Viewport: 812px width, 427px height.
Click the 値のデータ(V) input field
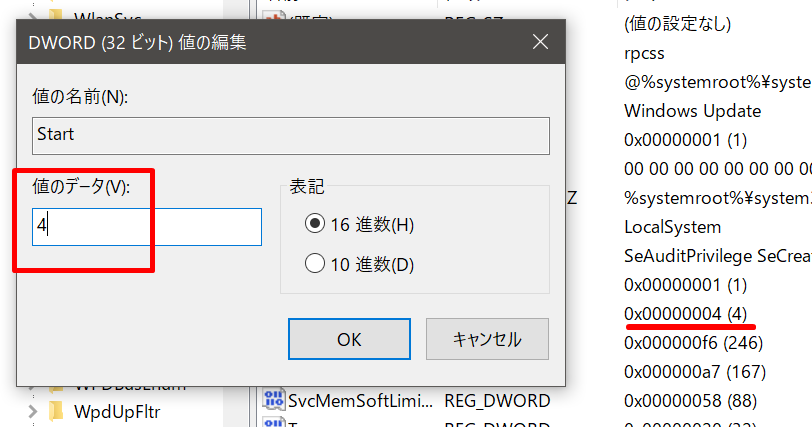pos(147,227)
